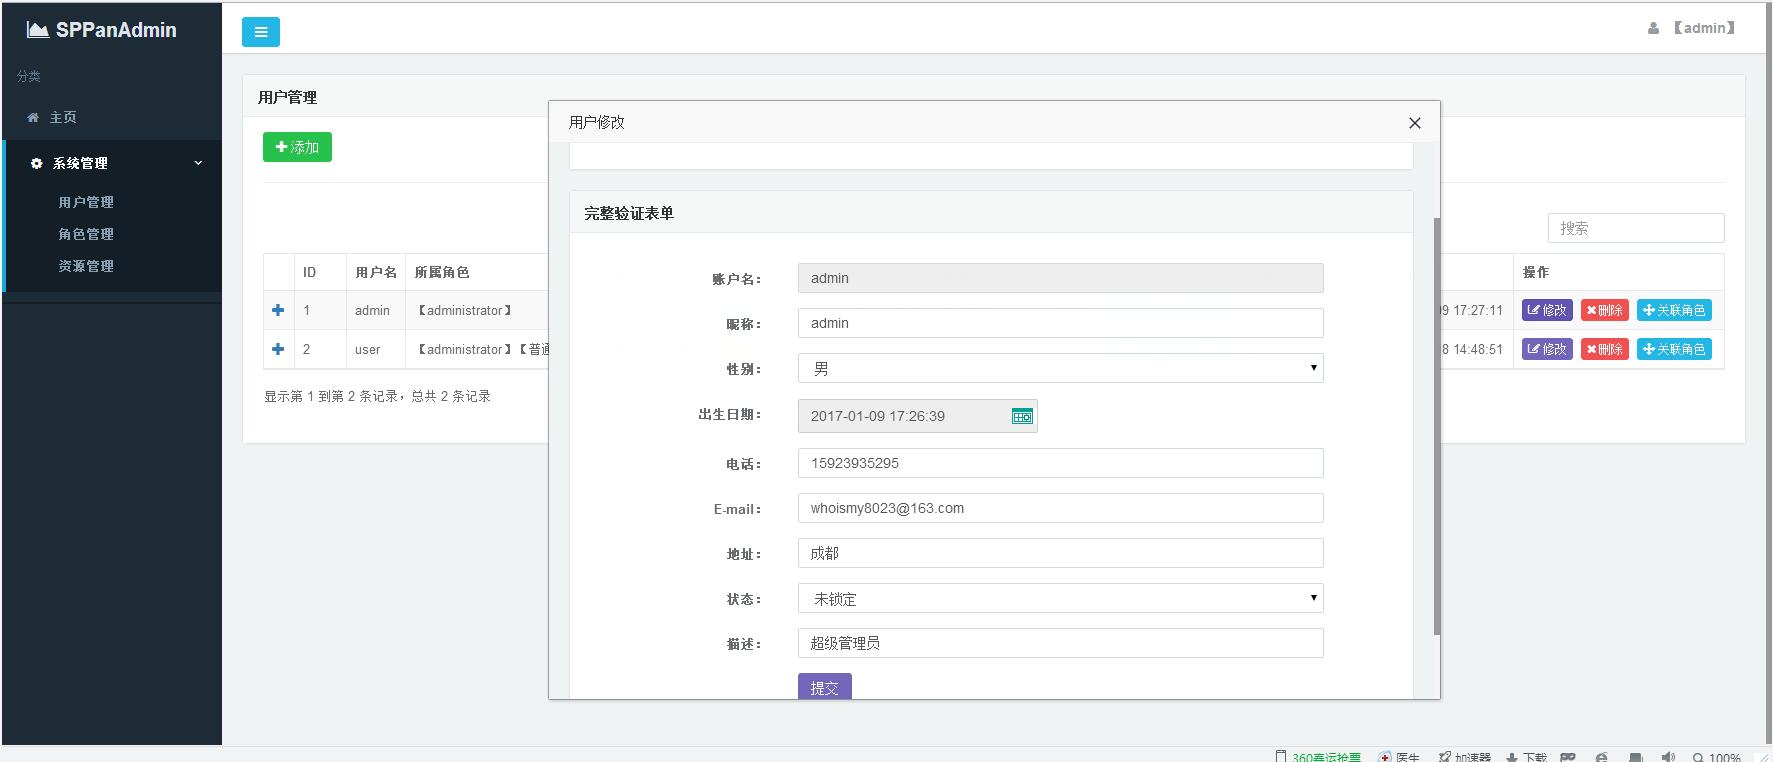Click the 'admin' username cell
This screenshot has height=762, width=1773.
372,310
